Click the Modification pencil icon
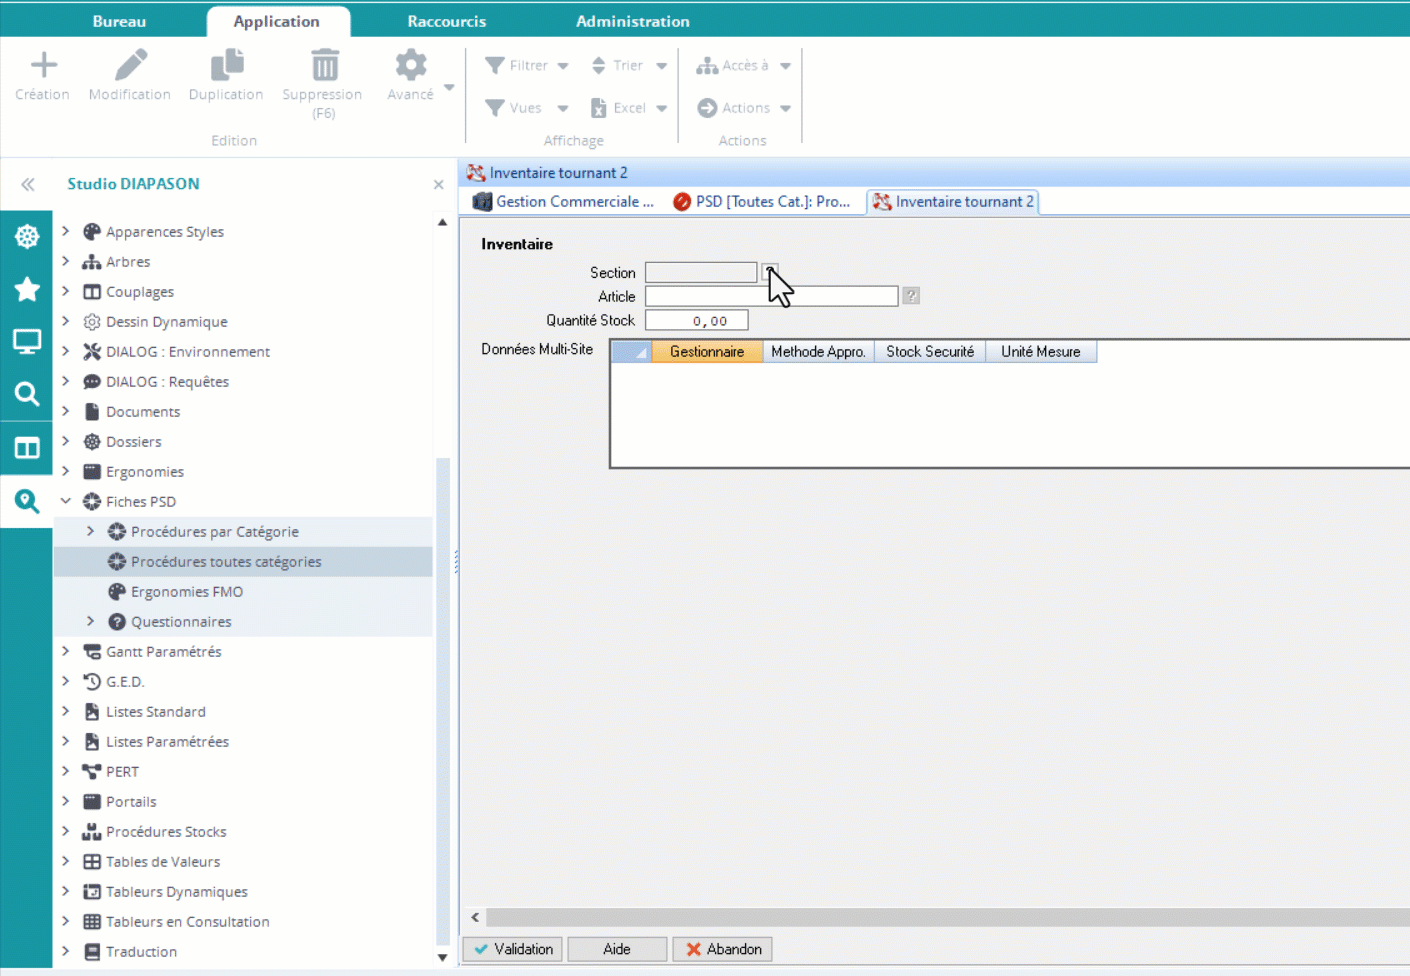The image size is (1410, 976). [x=130, y=66]
